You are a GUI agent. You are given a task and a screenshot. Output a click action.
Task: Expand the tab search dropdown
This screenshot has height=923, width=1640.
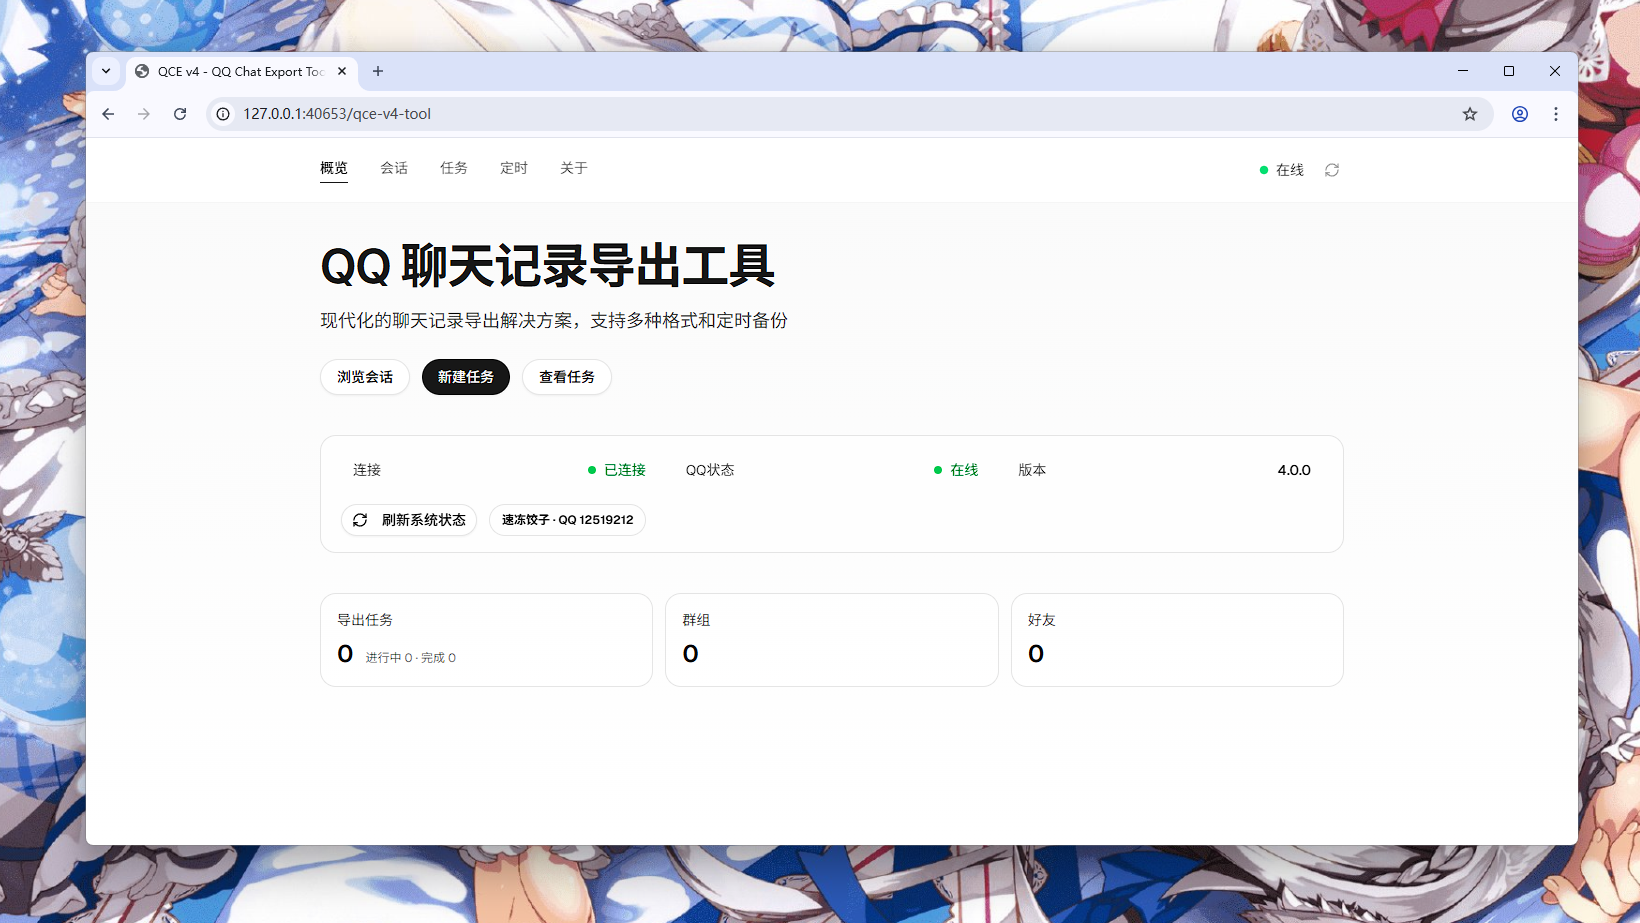click(106, 71)
